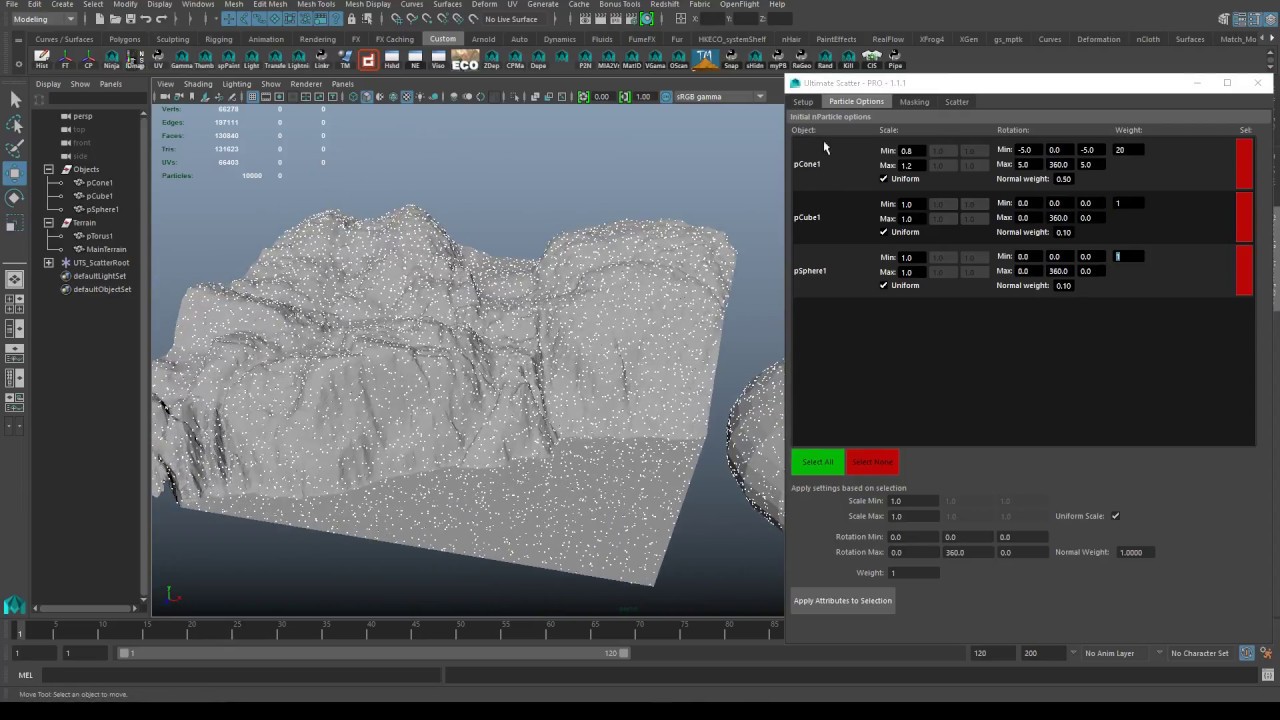1280x720 pixels.
Task: Open the Modeling menu set dropdown
Action: pos(40,19)
